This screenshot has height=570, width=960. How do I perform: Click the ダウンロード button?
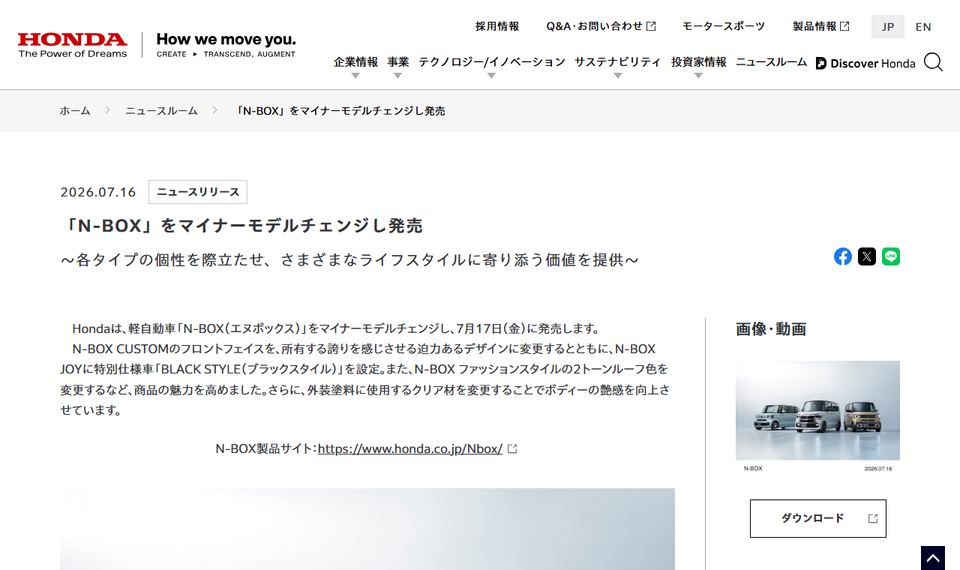(x=818, y=519)
